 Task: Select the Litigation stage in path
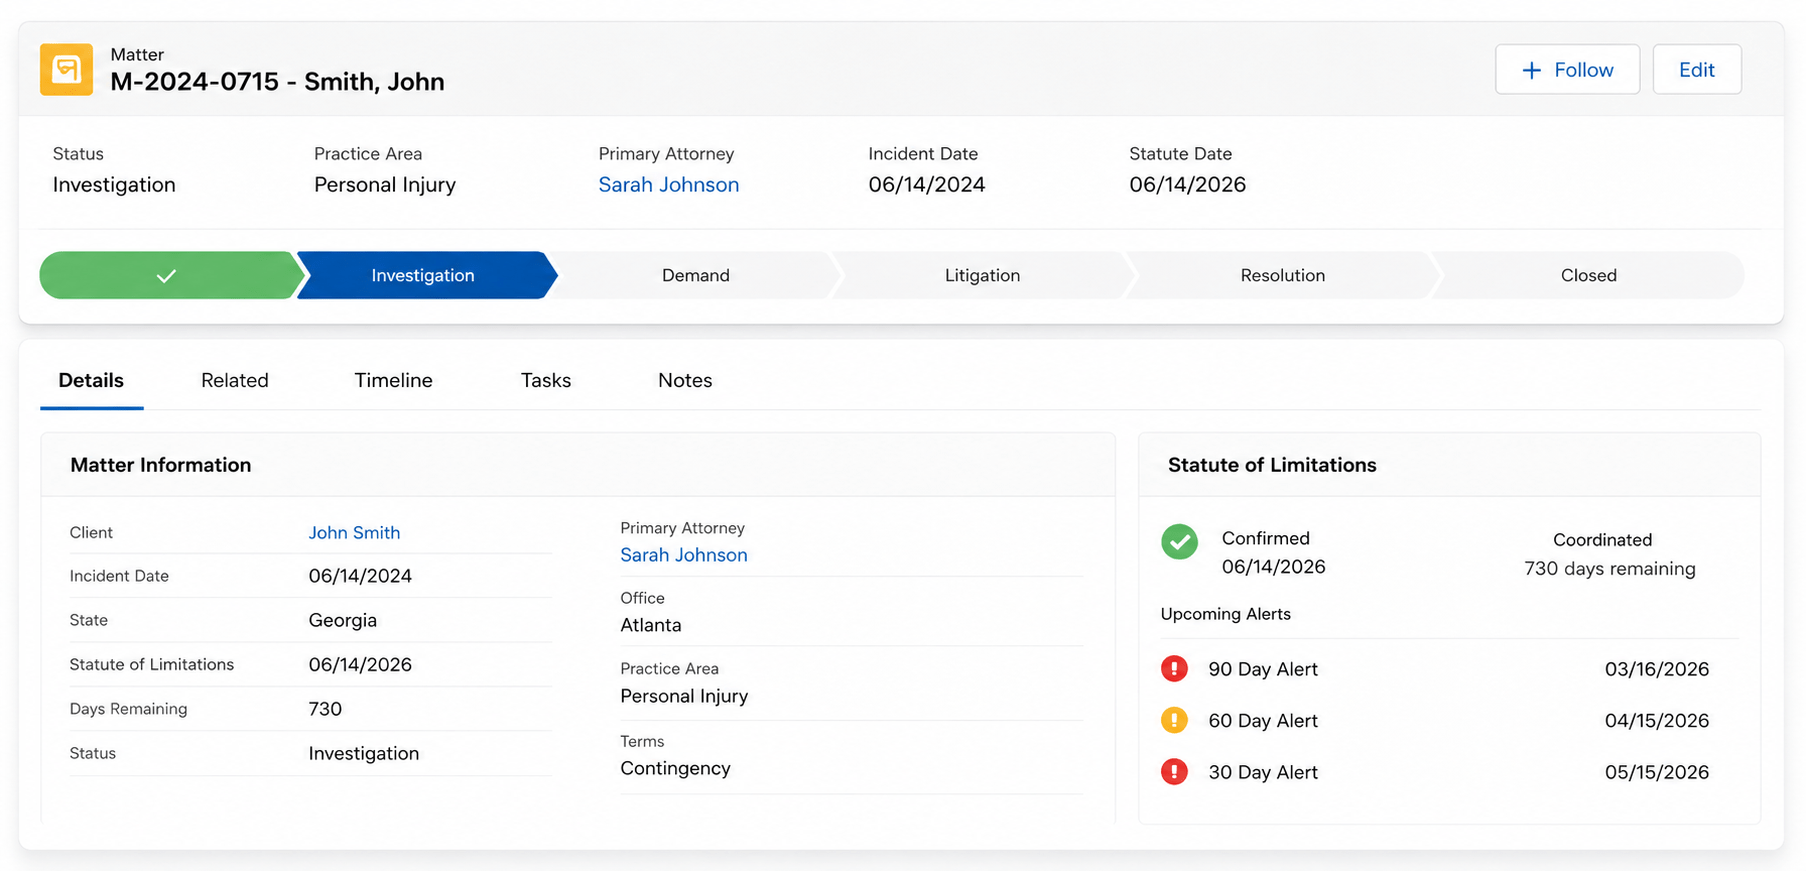tap(982, 275)
